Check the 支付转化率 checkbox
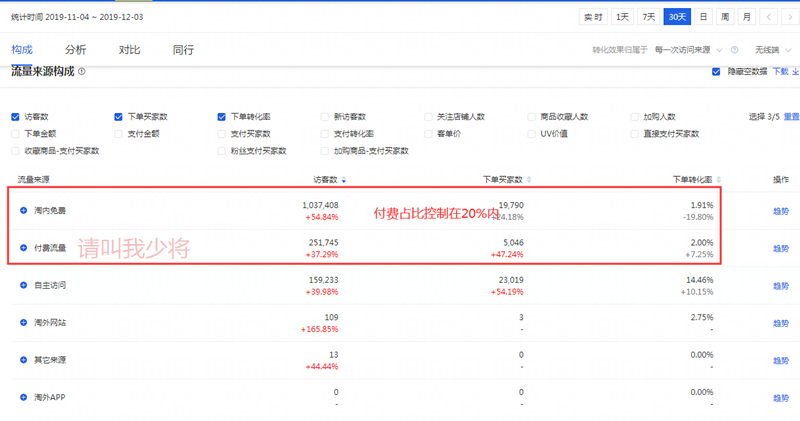The height and width of the screenshot is (421, 800). pos(324,134)
